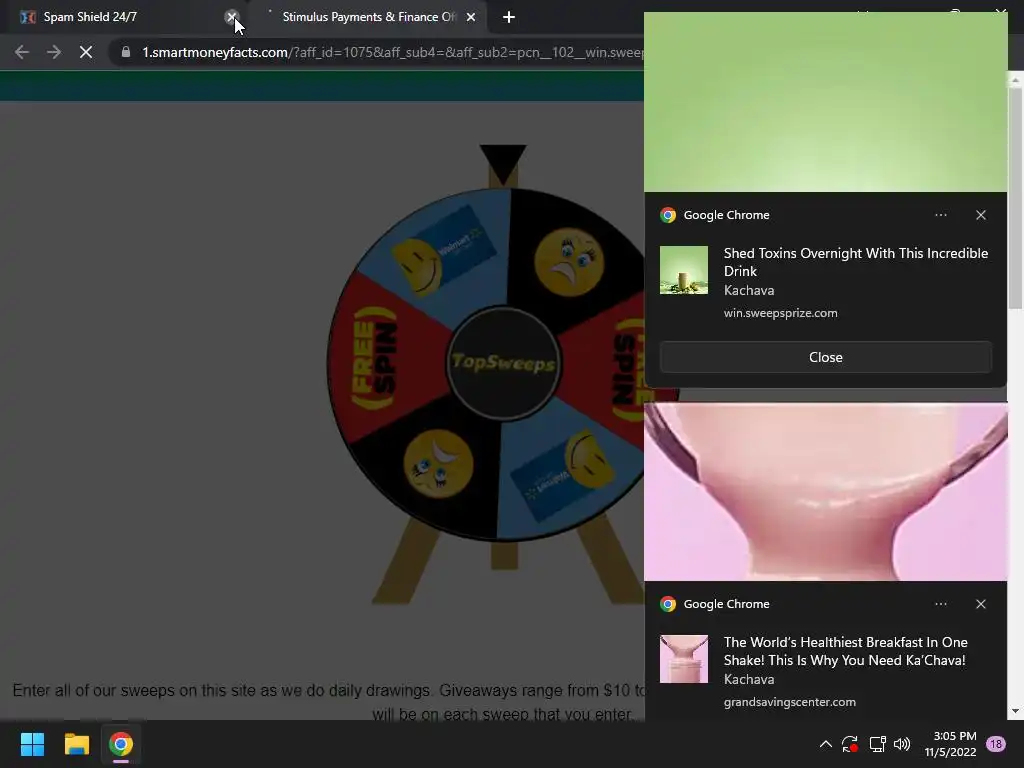Click the pink shake notification thumbnail
1024x768 pixels.
click(684, 659)
